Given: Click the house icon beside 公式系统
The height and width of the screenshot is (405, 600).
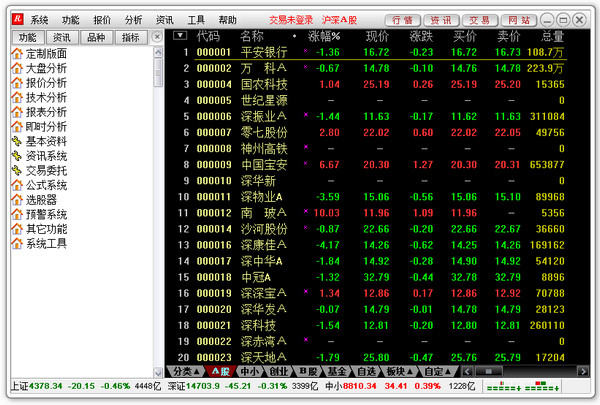Looking at the screenshot, I should coord(17,185).
